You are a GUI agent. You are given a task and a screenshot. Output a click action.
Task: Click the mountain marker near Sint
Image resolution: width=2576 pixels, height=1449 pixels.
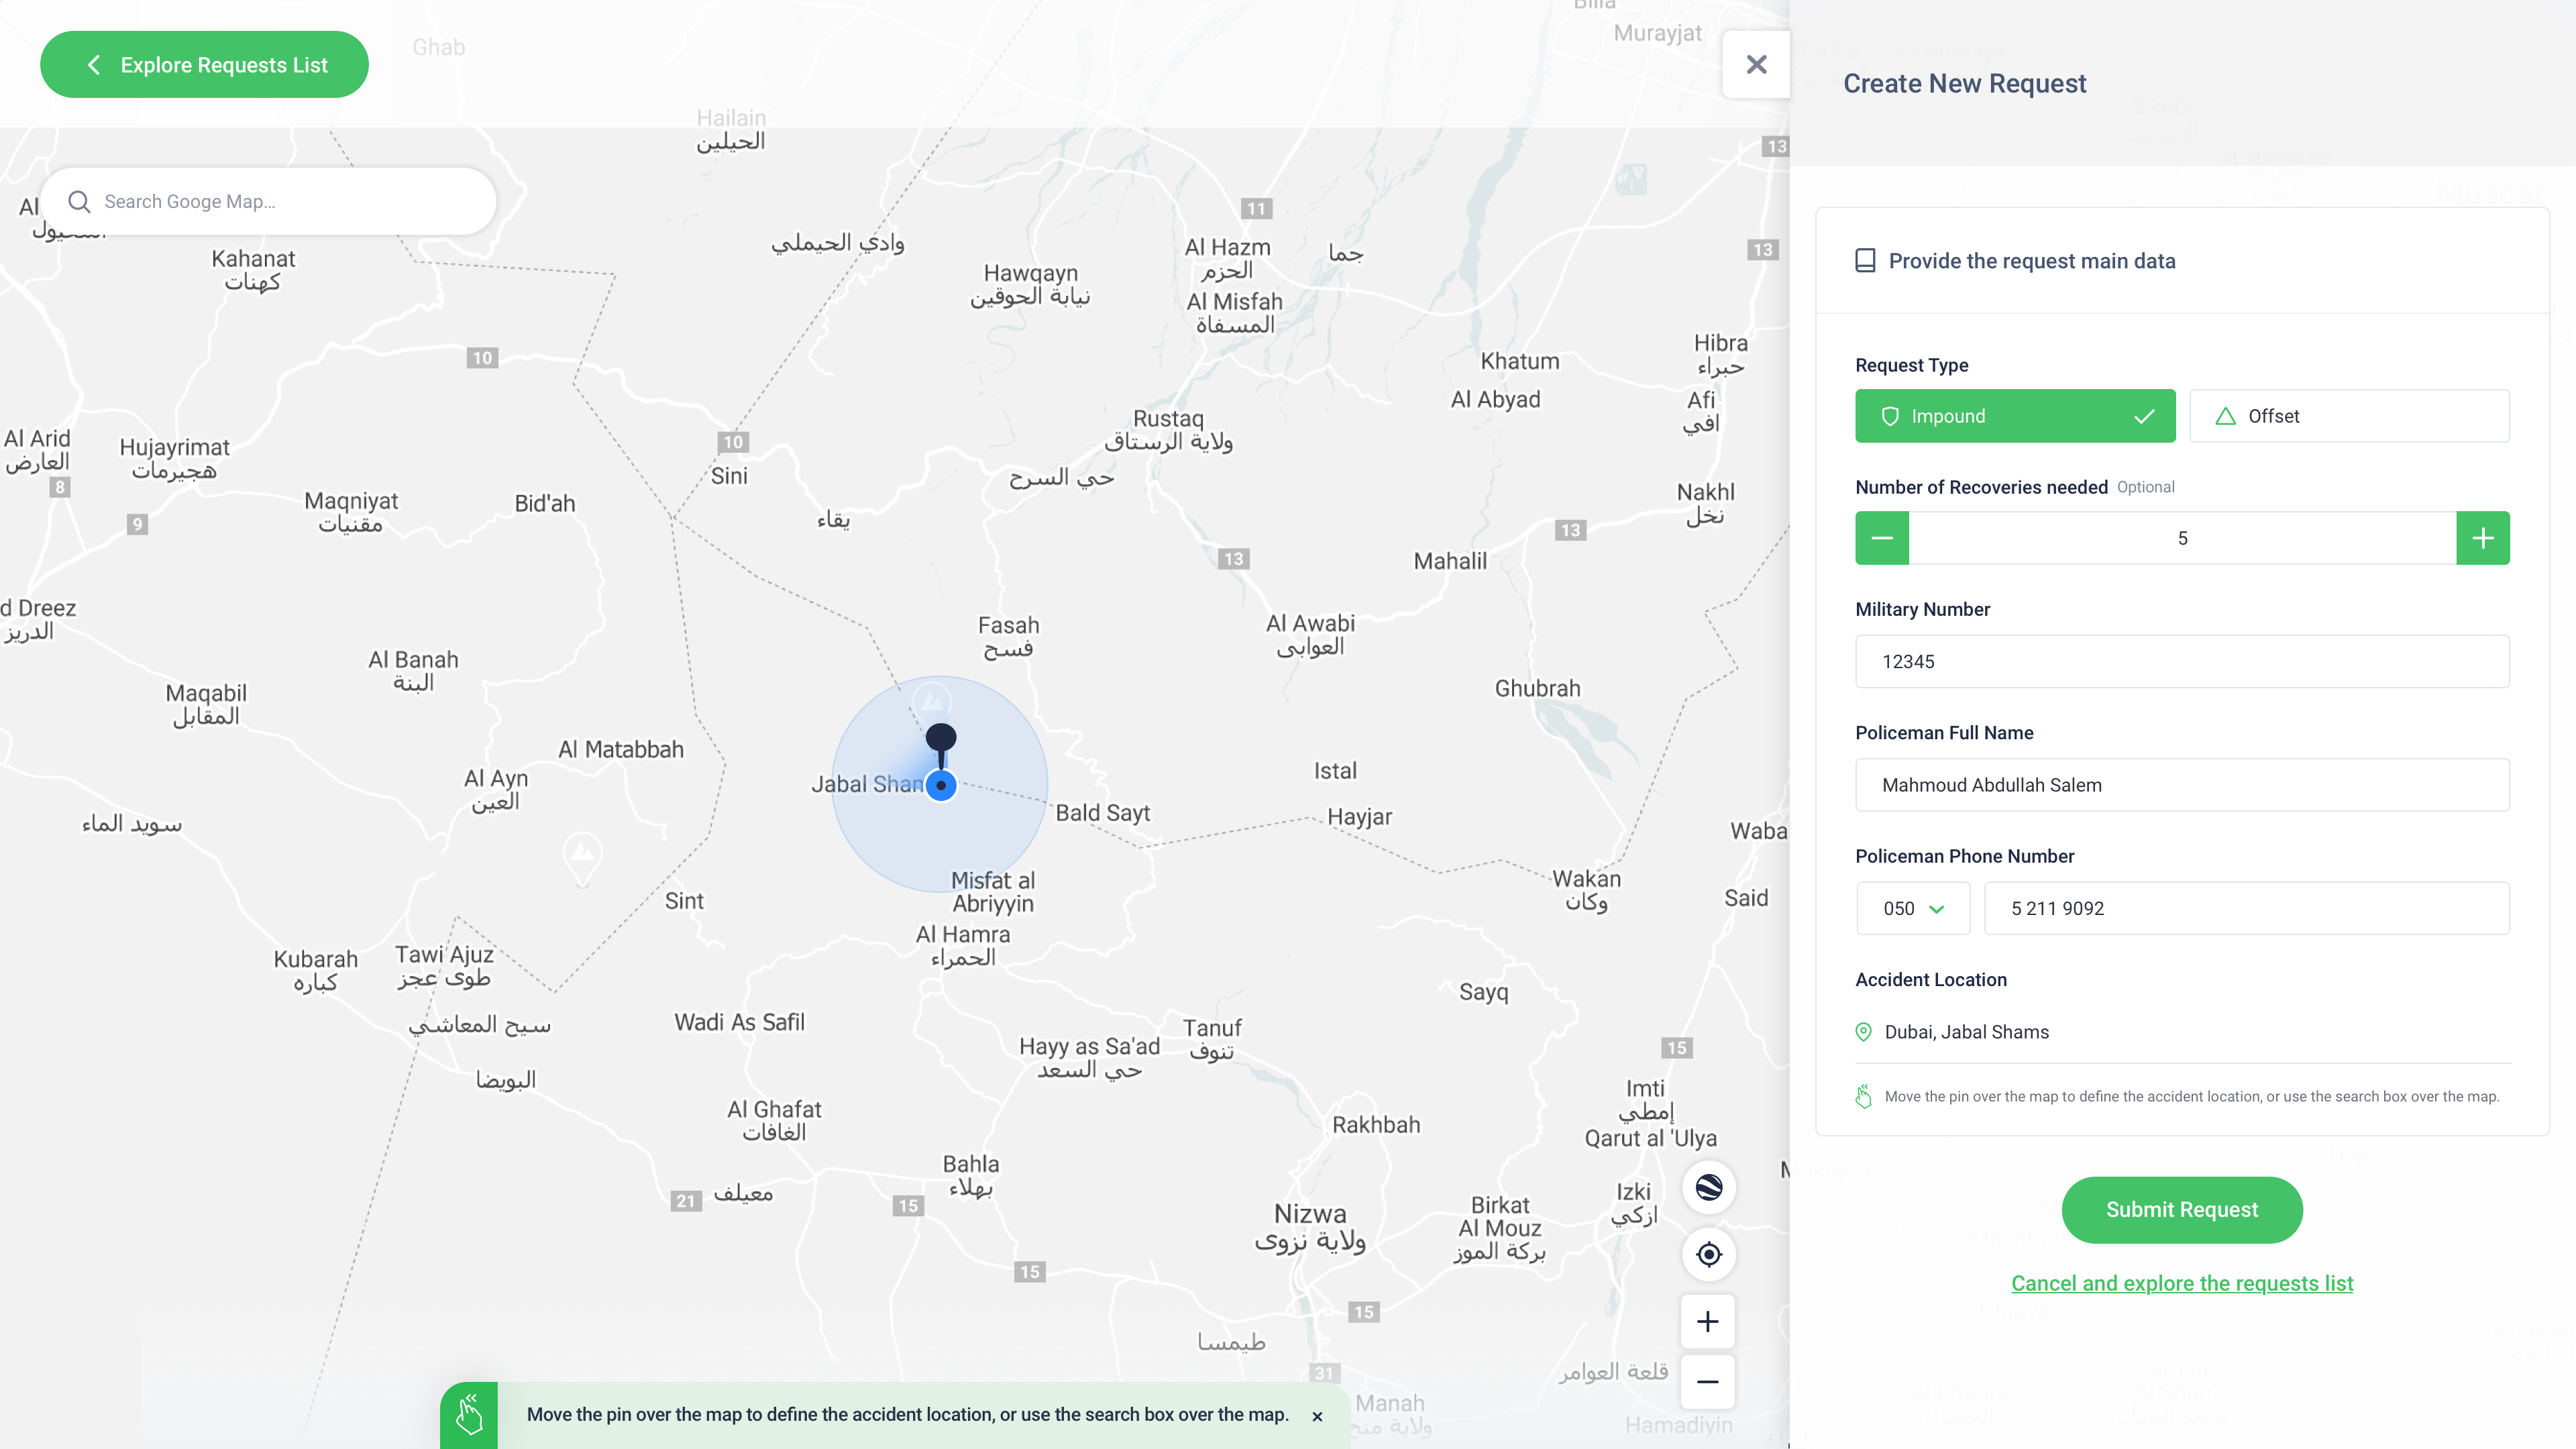point(582,858)
